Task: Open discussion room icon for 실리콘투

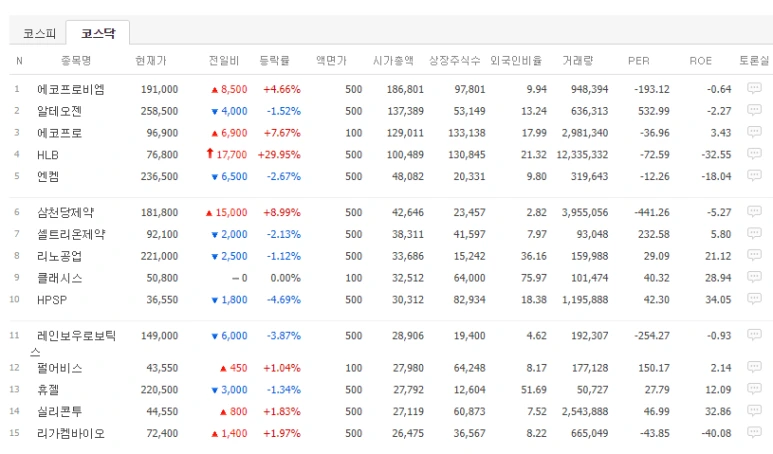Action: (754, 410)
